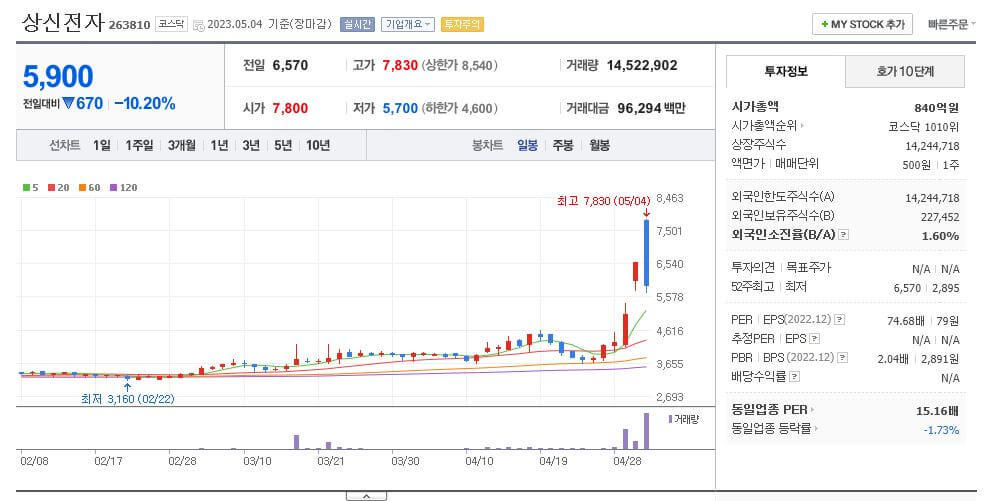This screenshot has width=994, height=501.
Task: Select the 3개월 line chart
Action: pyautogui.click(x=181, y=145)
